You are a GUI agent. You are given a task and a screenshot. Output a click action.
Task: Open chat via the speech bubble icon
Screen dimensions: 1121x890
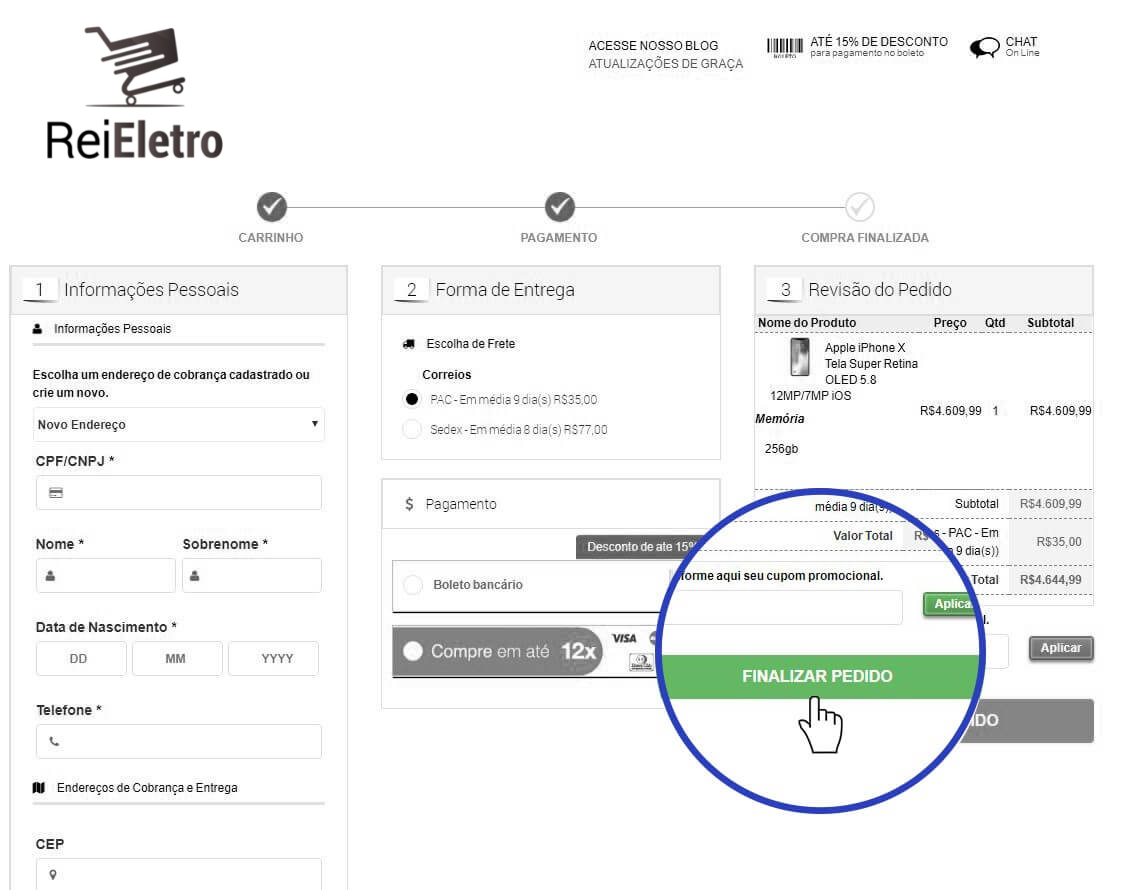tap(984, 48)
